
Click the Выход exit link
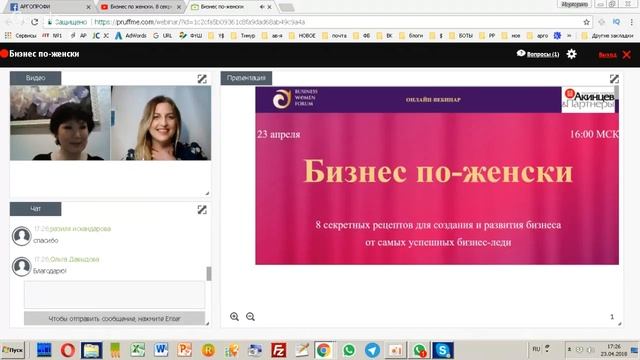click(607, 55)
